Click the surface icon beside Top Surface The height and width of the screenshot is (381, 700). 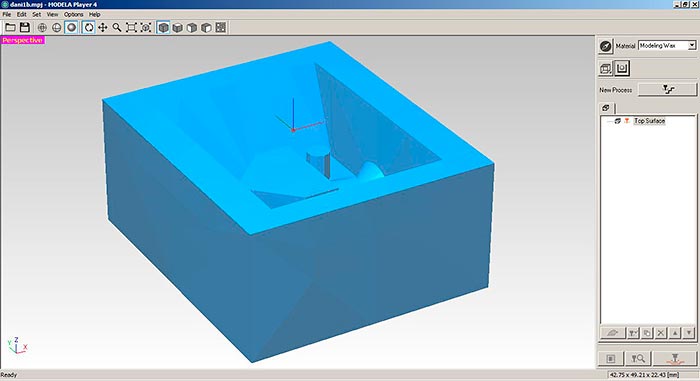618,121
